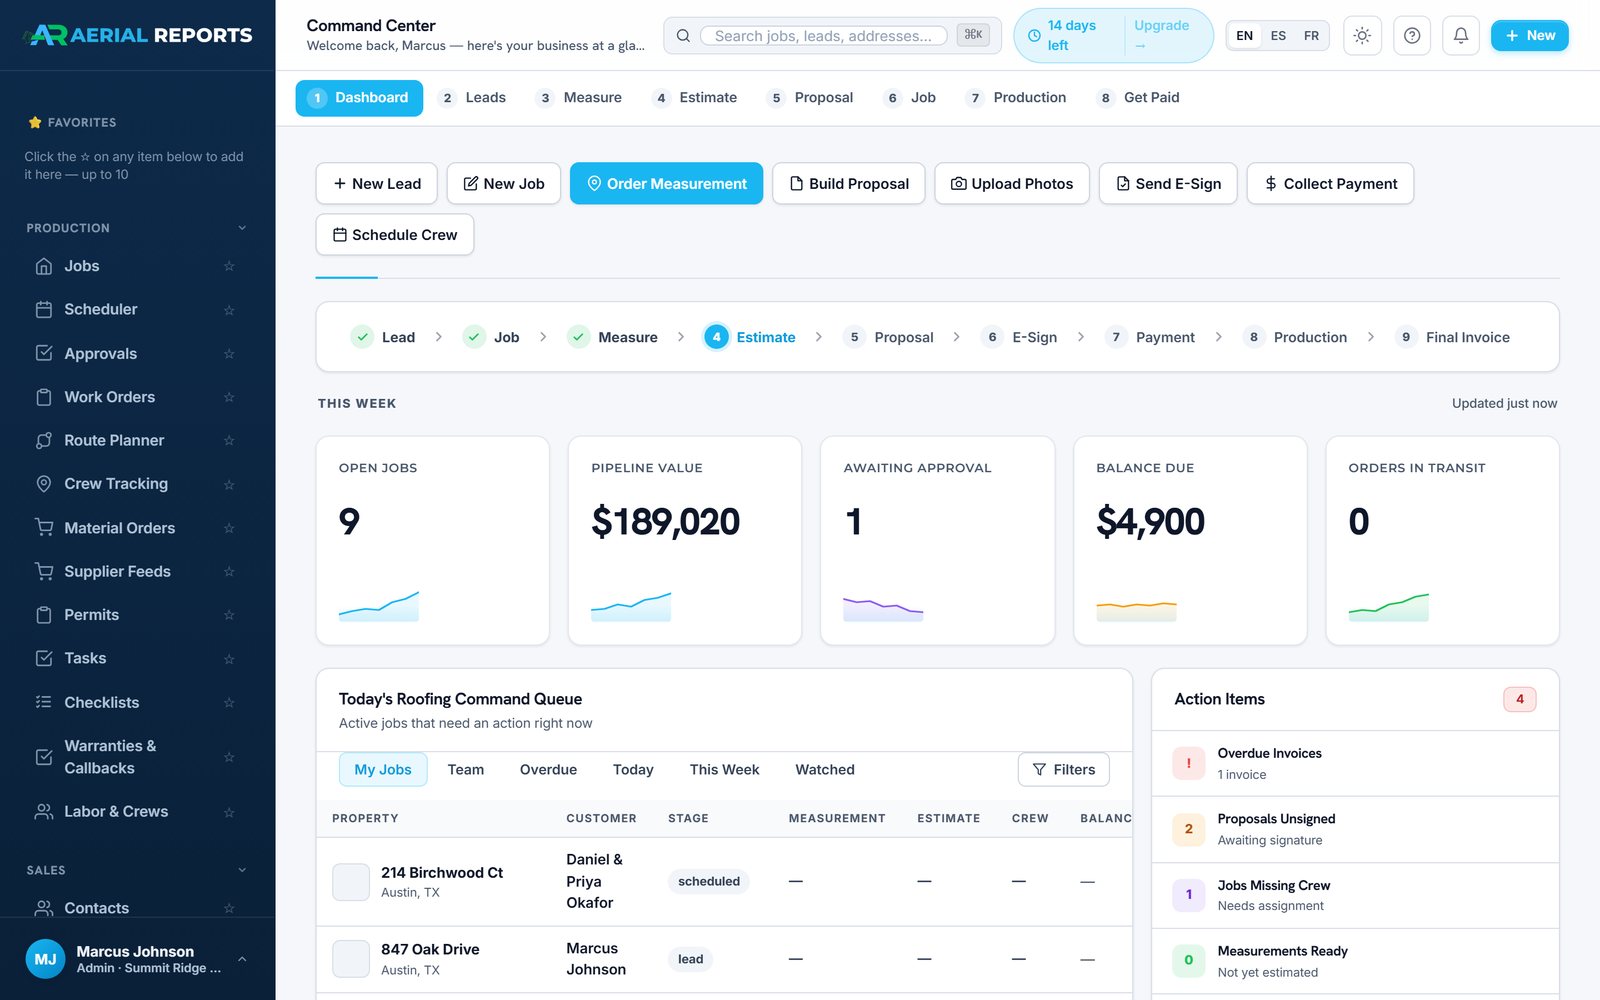Screen dimensions: 1600x1000
Task: Click the Material Orders cart icon
Action: [44, 528]
